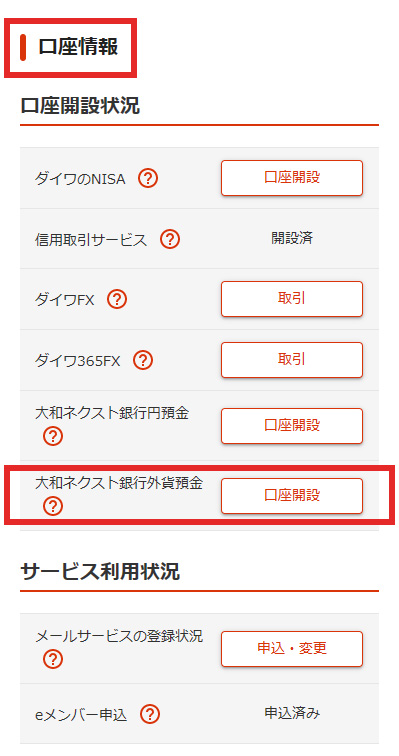Screen dimensions: 399x756
Task: Click the 取引 button for ダイワ365FX
Action: (292, 360)
